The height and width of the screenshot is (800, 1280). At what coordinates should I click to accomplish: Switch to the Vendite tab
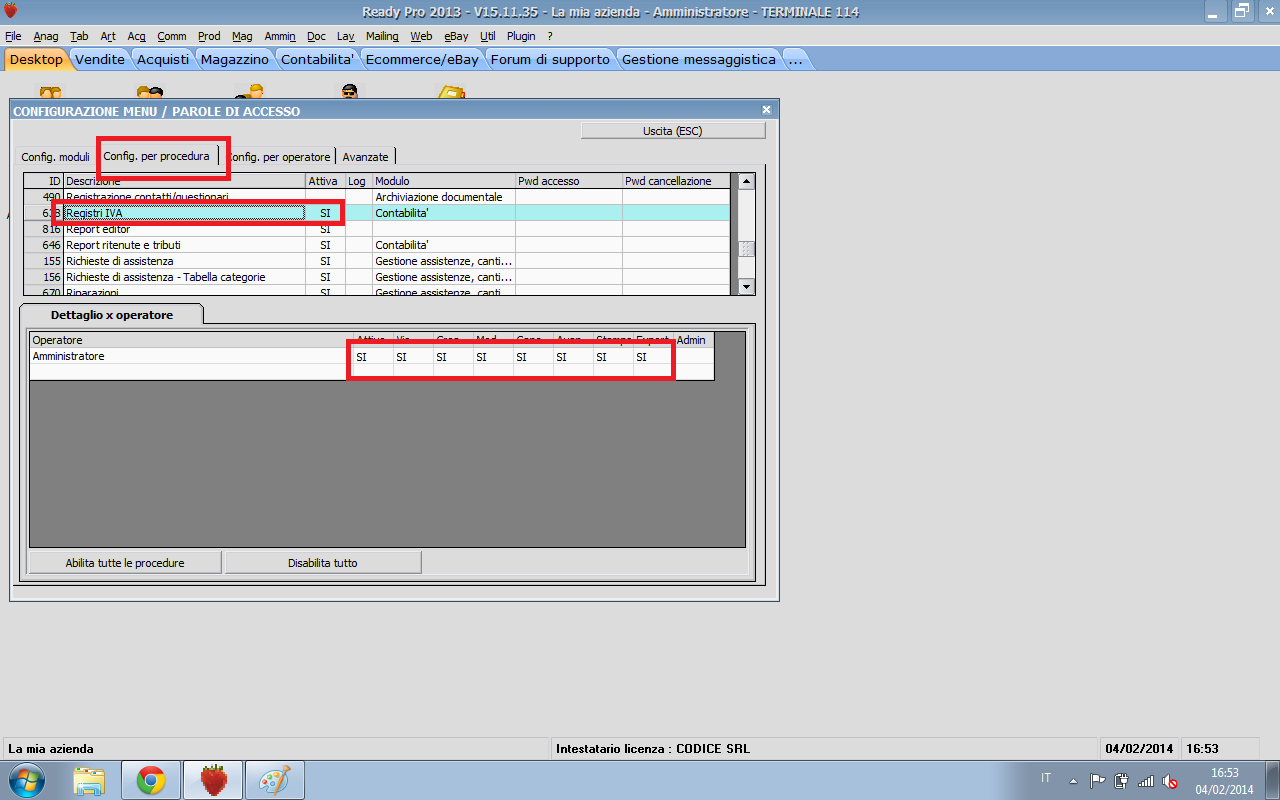pos(100,59)
